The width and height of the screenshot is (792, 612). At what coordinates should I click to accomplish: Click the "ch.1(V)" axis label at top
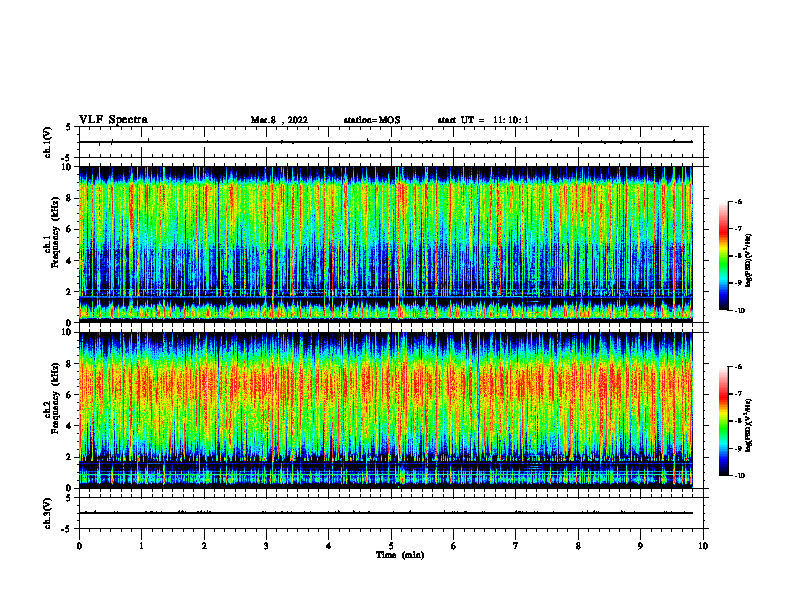click(47, 142)
